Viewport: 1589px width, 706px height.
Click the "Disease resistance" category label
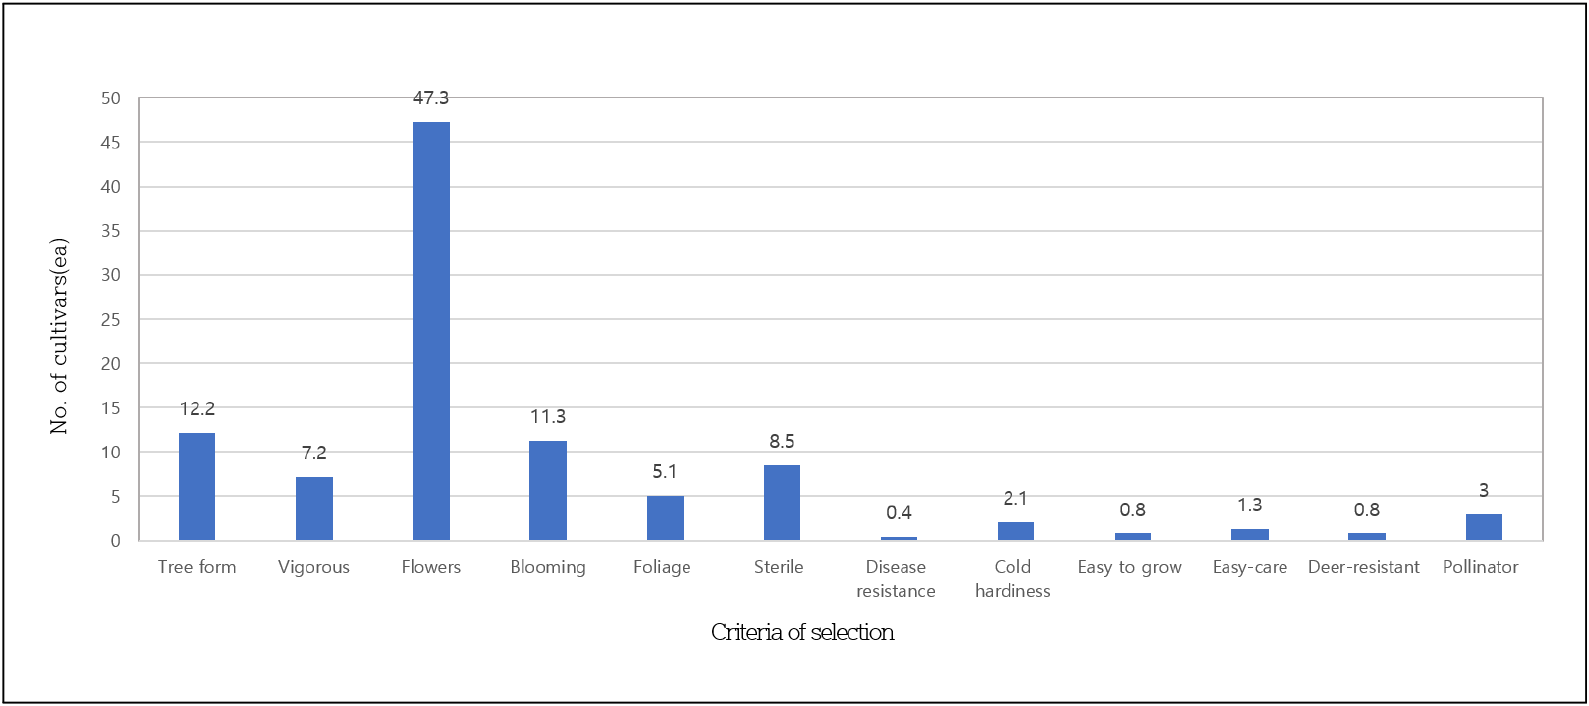896,579
